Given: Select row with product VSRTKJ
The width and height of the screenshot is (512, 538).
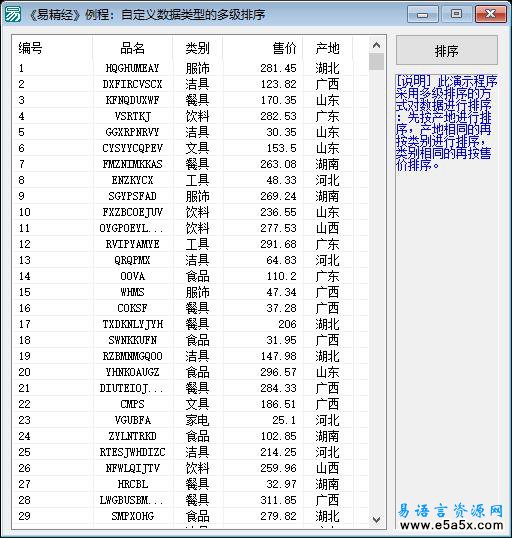Looking at the screenshot, I should [x=191, y=116].
